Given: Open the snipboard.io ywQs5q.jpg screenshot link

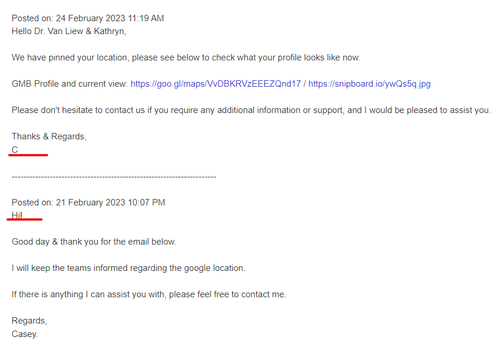Looking at the screenshot, I should (369, 84).
